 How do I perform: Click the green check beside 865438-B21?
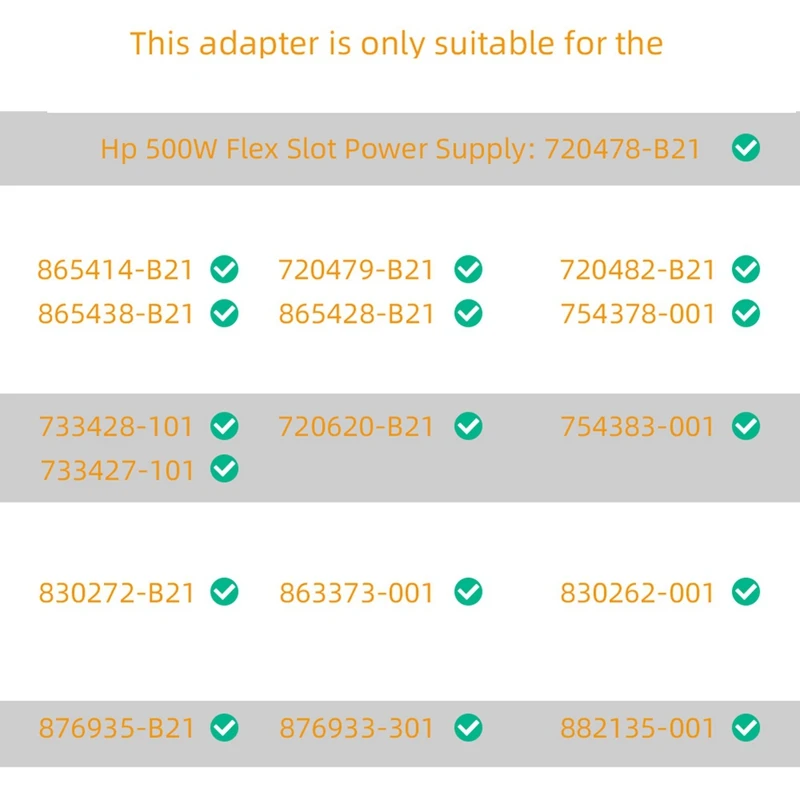224,313
